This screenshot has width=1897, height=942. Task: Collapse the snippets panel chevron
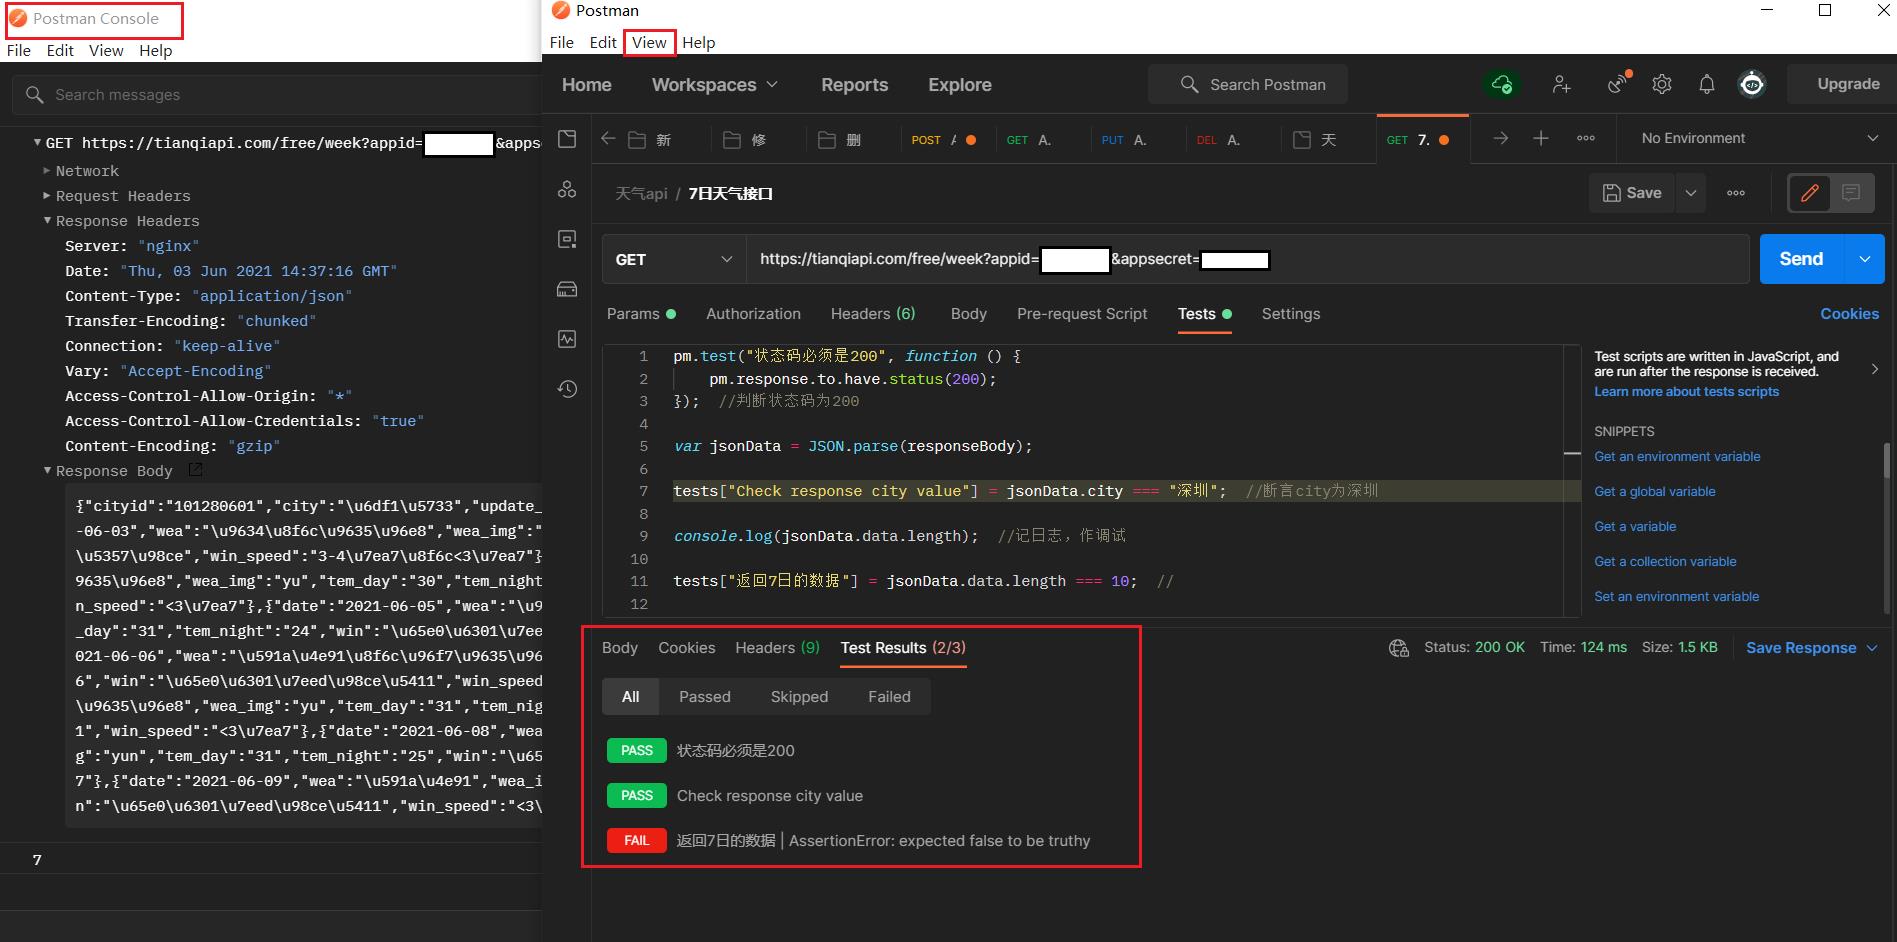click(1875, 369)
